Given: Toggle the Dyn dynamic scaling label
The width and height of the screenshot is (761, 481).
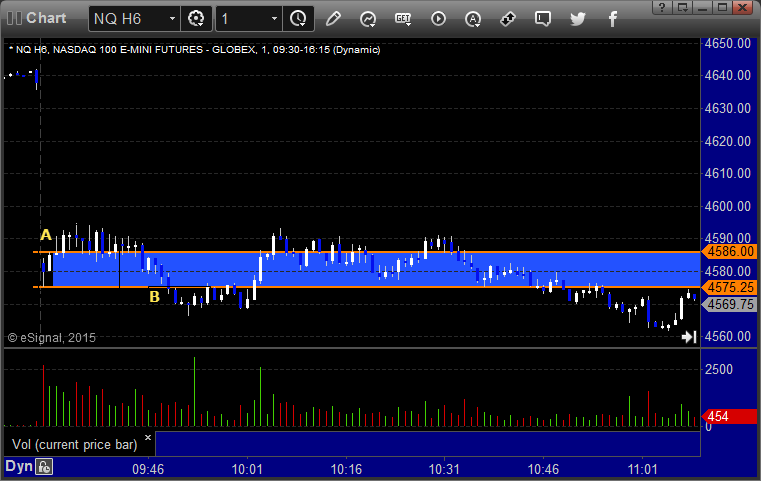Looking at the screenshot, I should click(x=18, y=467).
